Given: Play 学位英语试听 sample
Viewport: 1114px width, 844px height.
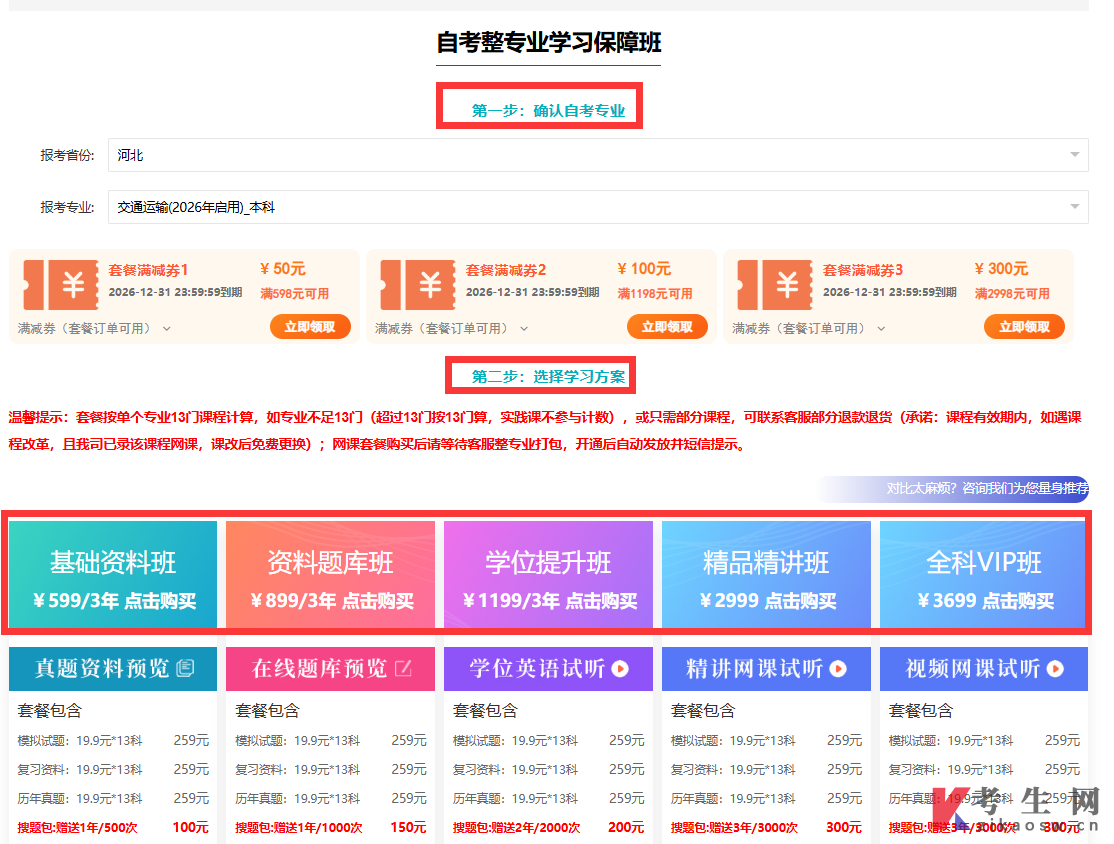Looking at the screenshot, I should click(x=548, y=669).
